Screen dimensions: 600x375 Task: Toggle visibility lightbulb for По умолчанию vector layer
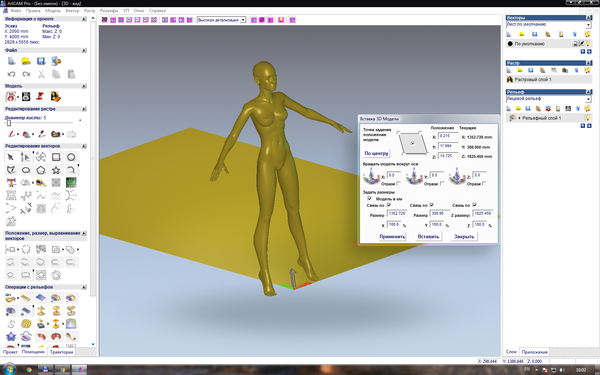click(x=588, y=44)
